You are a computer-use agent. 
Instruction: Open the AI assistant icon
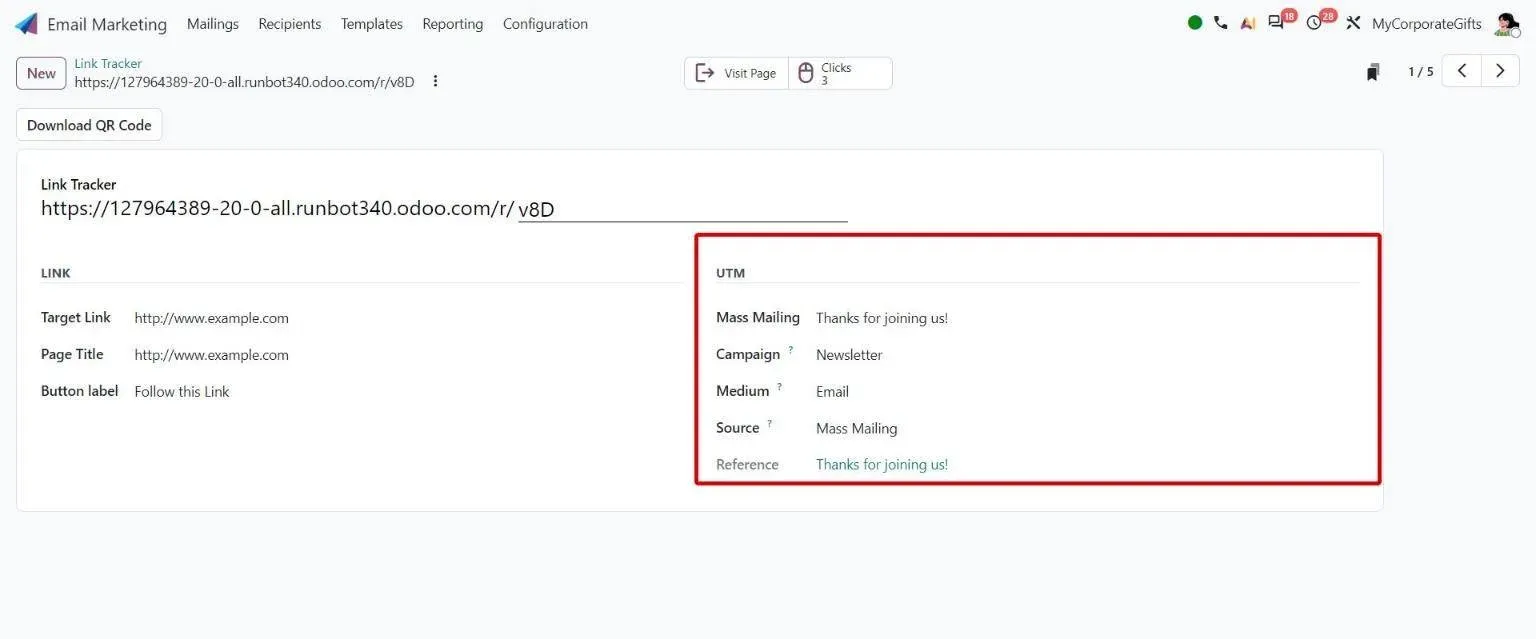1248,23
